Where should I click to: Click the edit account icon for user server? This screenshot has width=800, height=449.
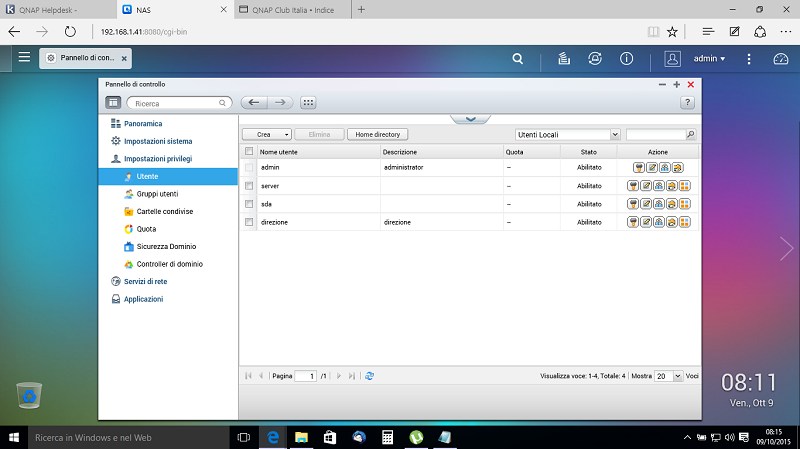click(x=647, y=186)
